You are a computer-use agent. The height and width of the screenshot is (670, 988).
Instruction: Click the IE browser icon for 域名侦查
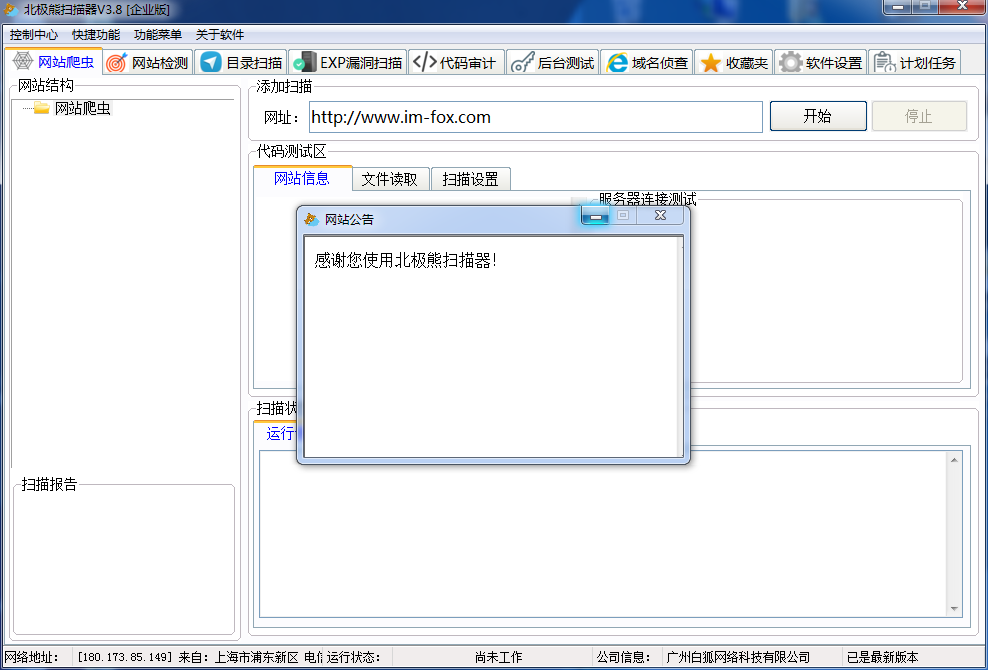tap(617, 63)
